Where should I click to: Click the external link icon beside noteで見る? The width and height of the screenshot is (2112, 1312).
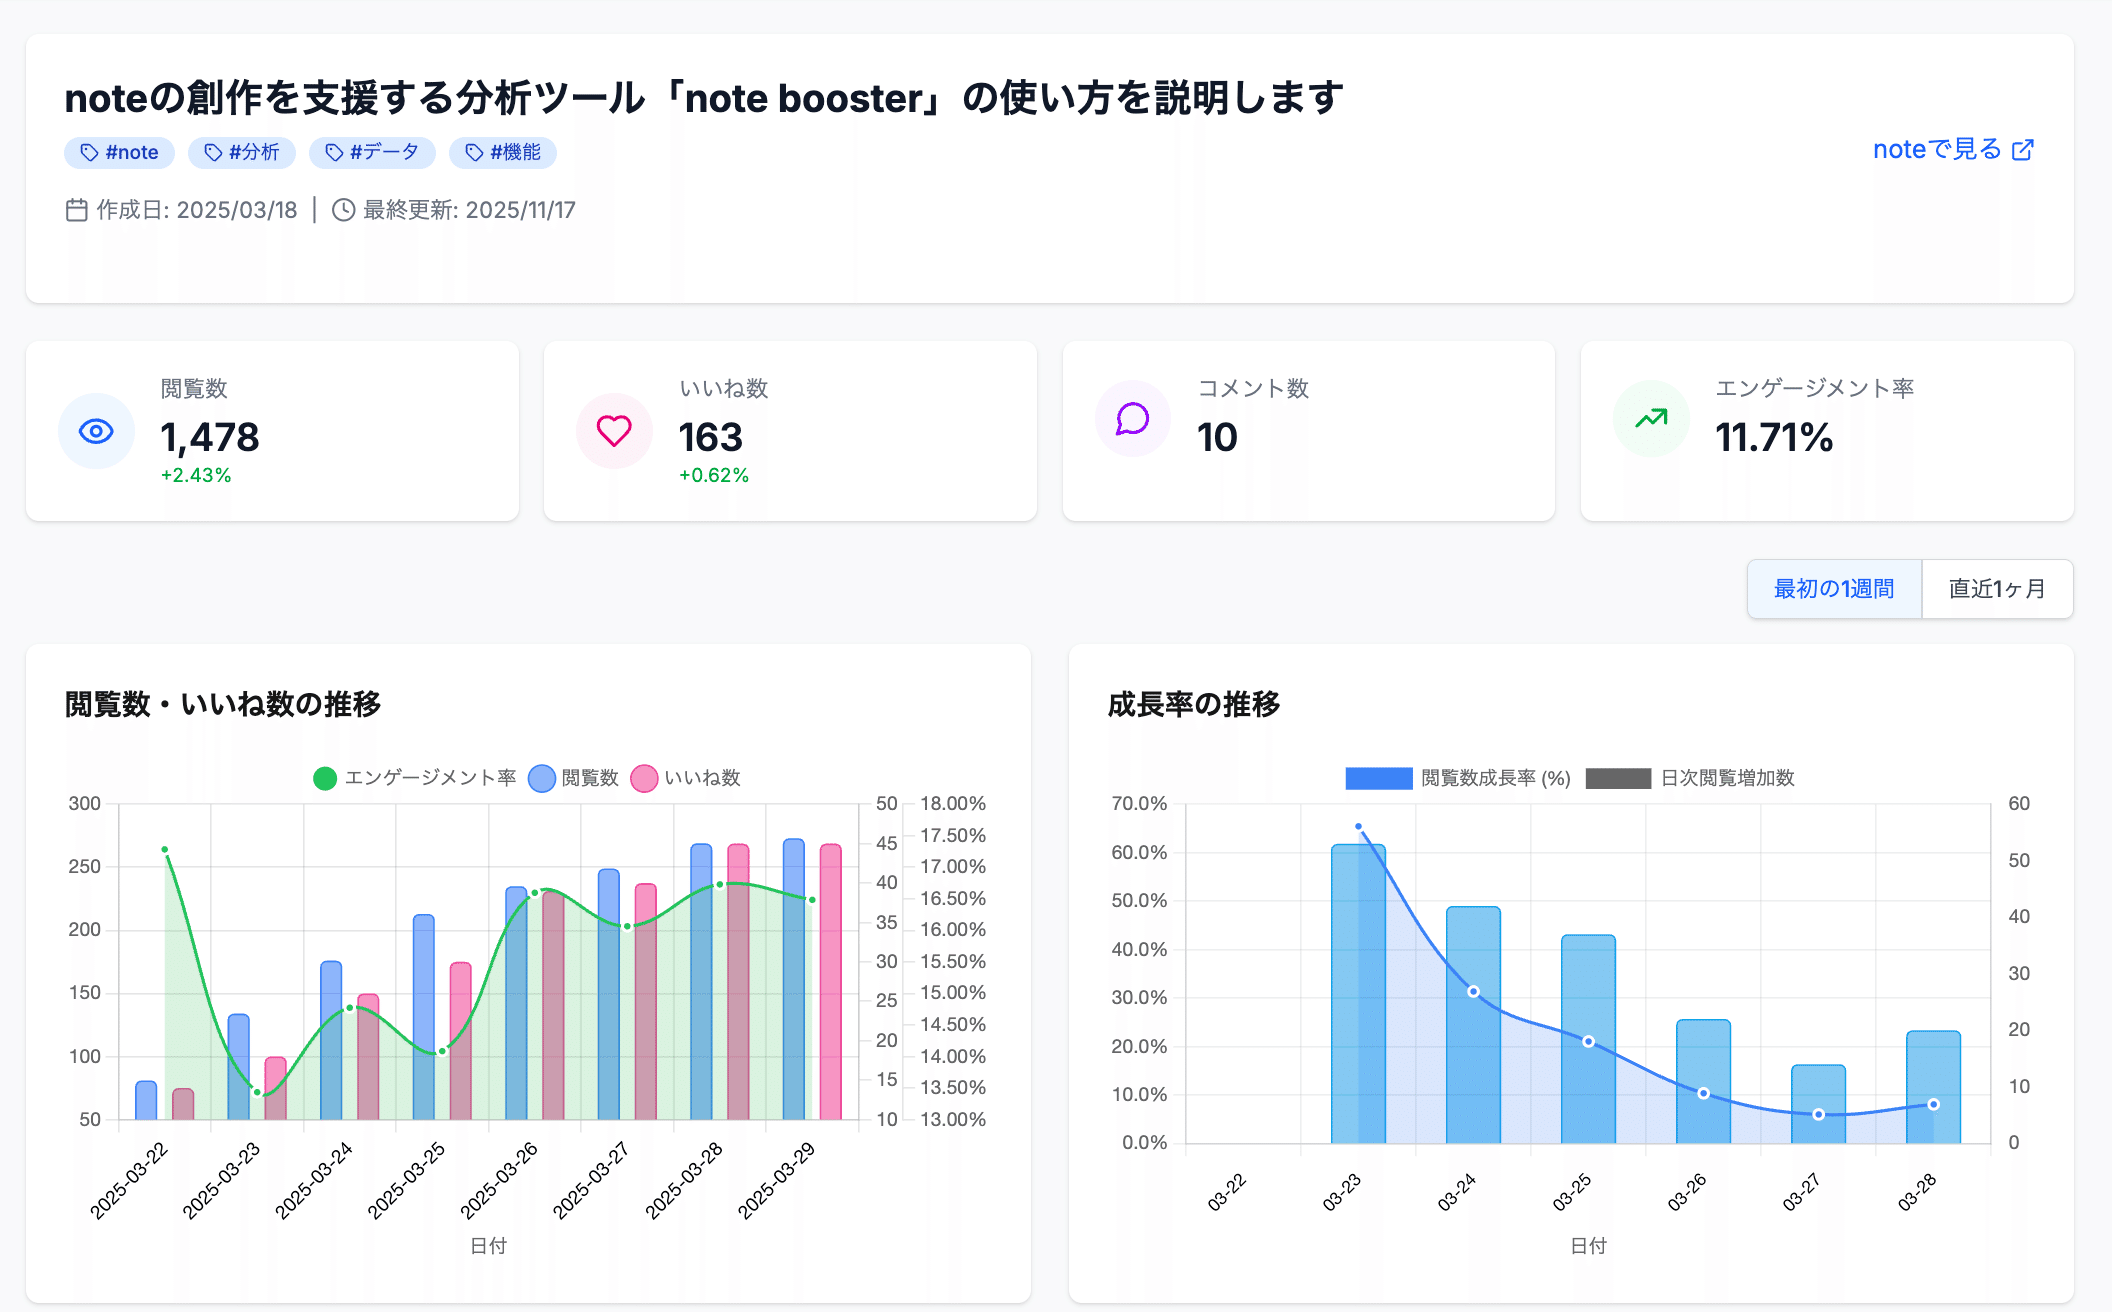[x=2023, y=150]
